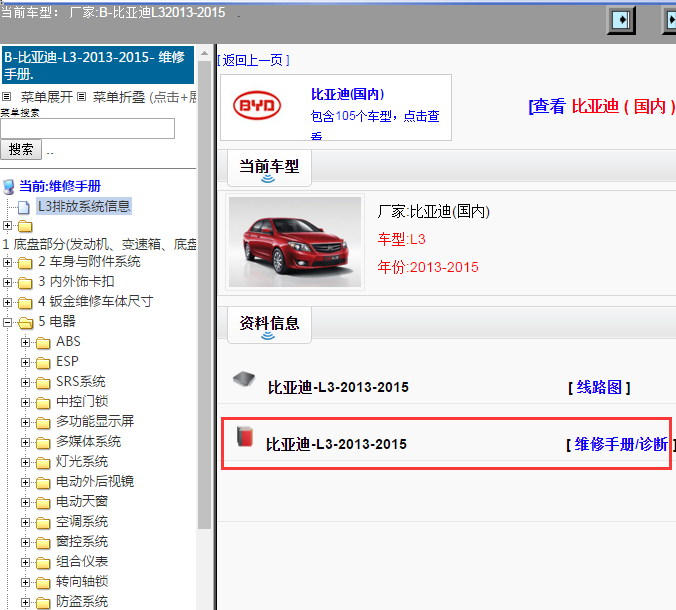Expand the 多功能显示屏 tree node
This screenshot has height=610, width=676.
[x=25, y=422]
